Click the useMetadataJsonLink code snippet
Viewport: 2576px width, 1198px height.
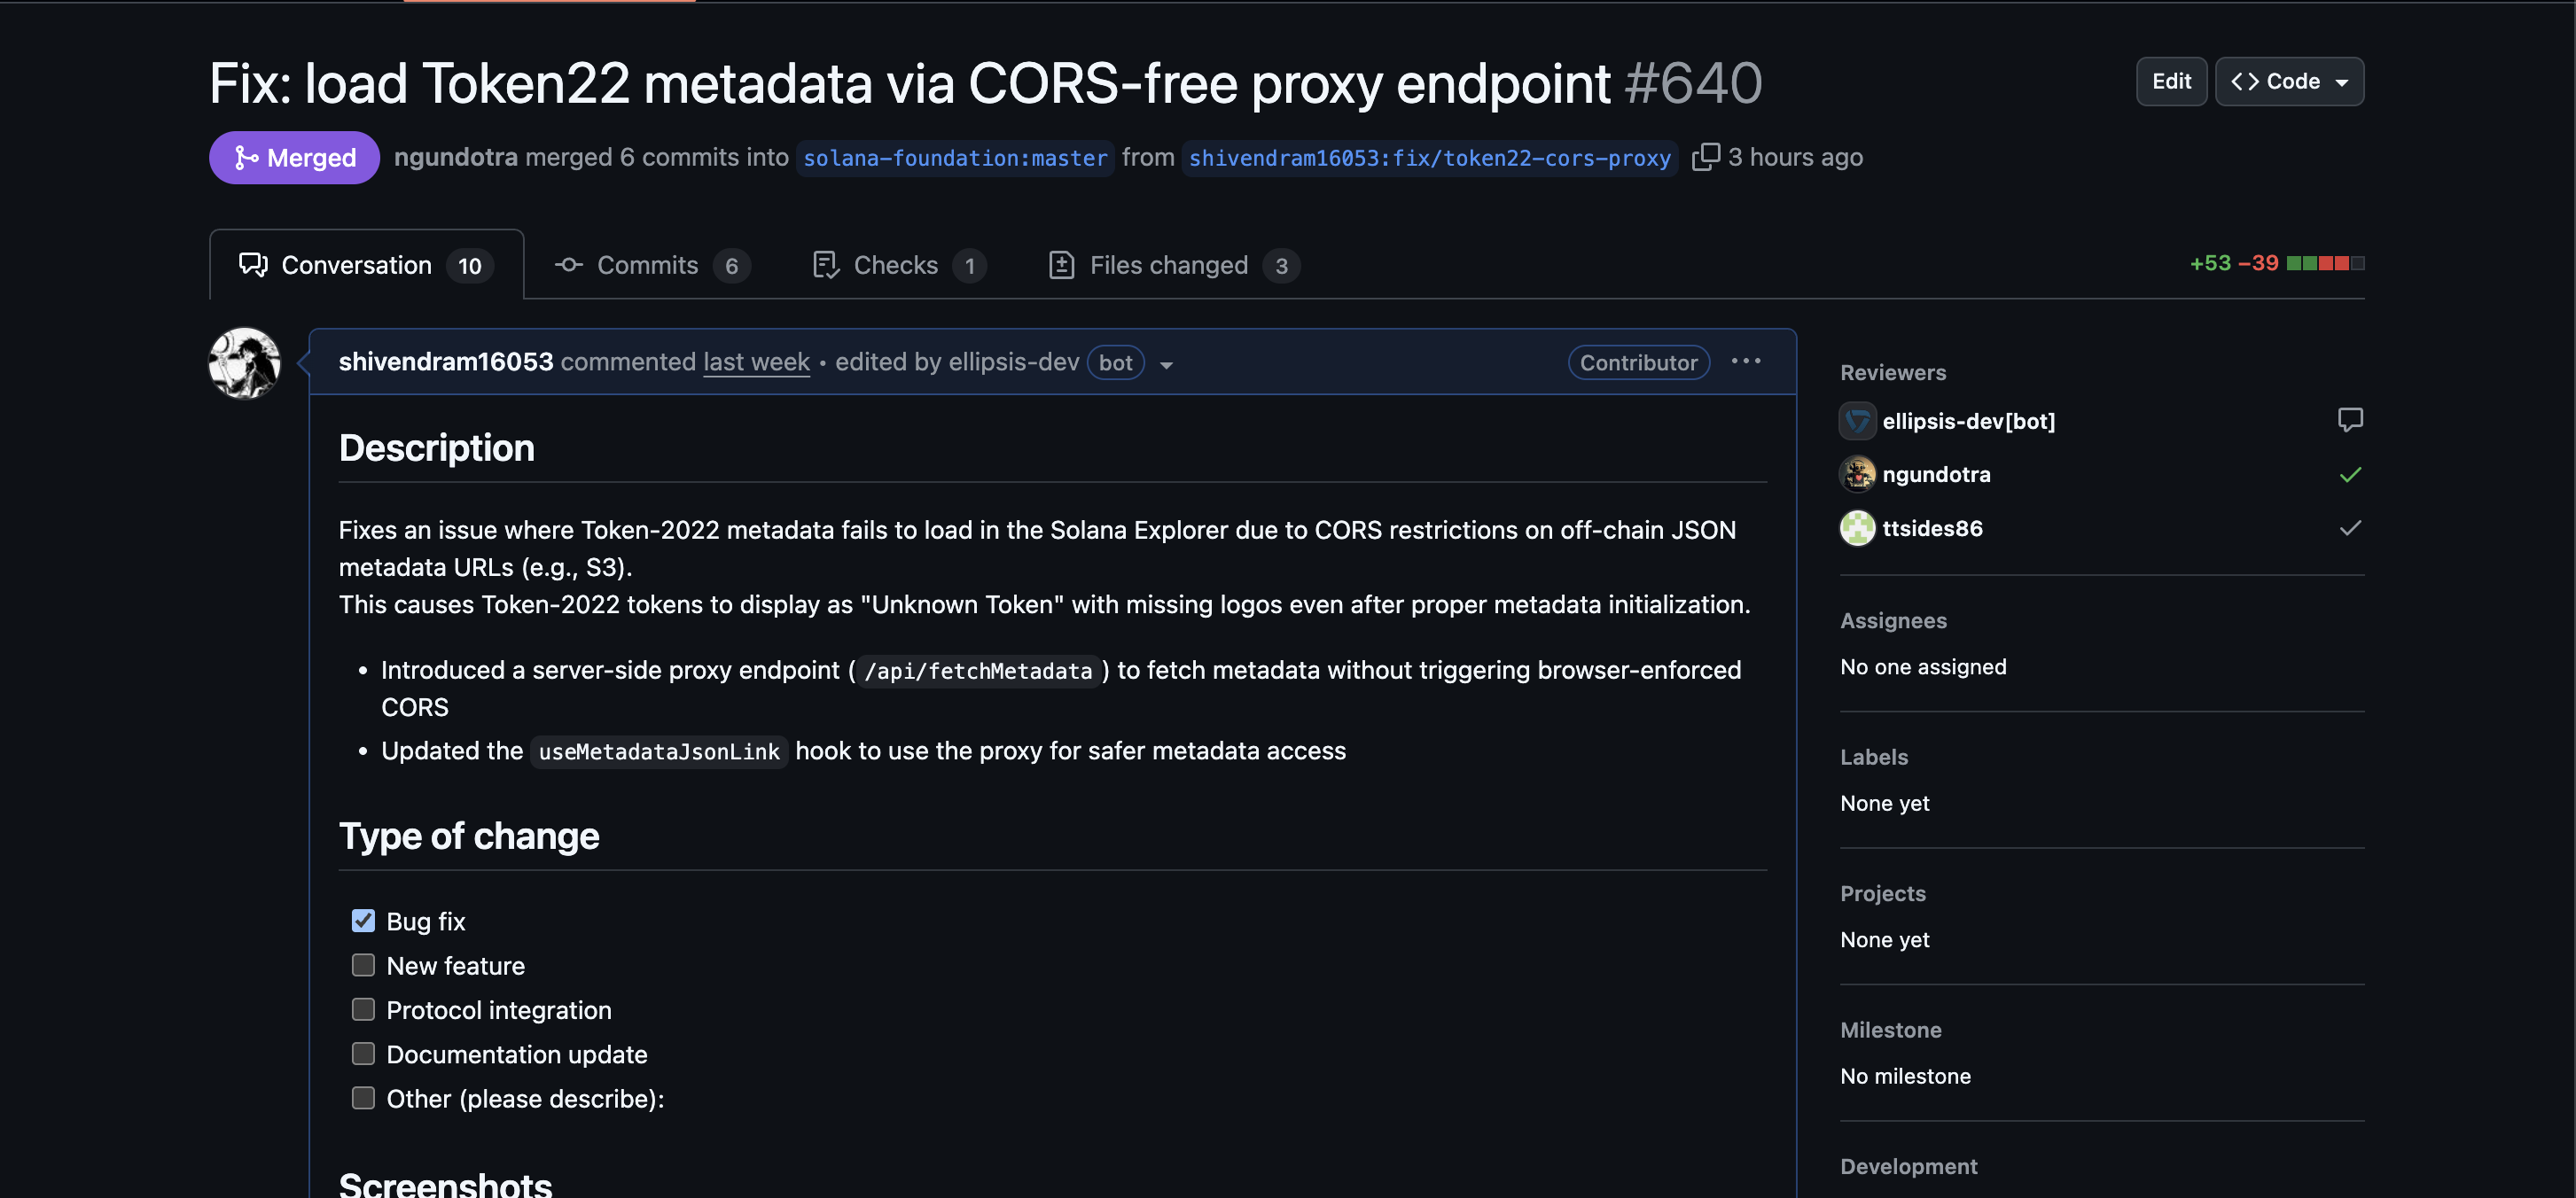click(x=659, y=752)
